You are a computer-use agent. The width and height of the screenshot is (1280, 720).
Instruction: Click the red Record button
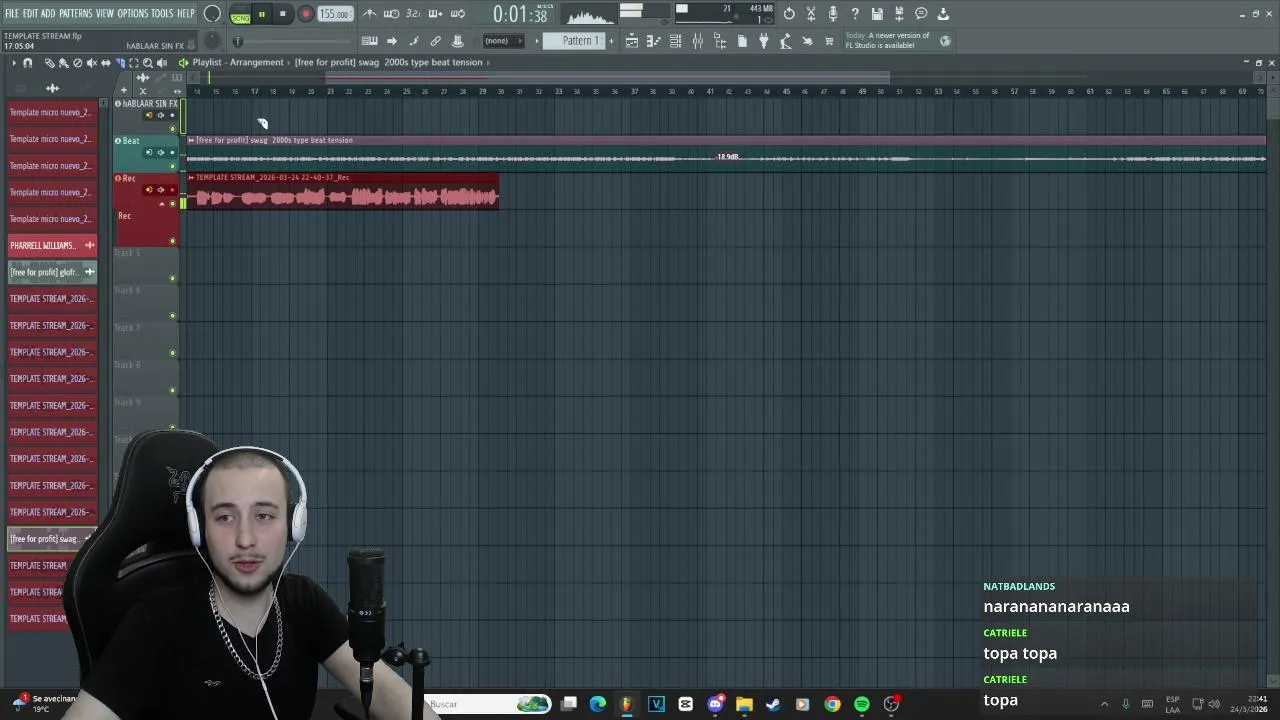pyautogui.click(x=306, y=14)
